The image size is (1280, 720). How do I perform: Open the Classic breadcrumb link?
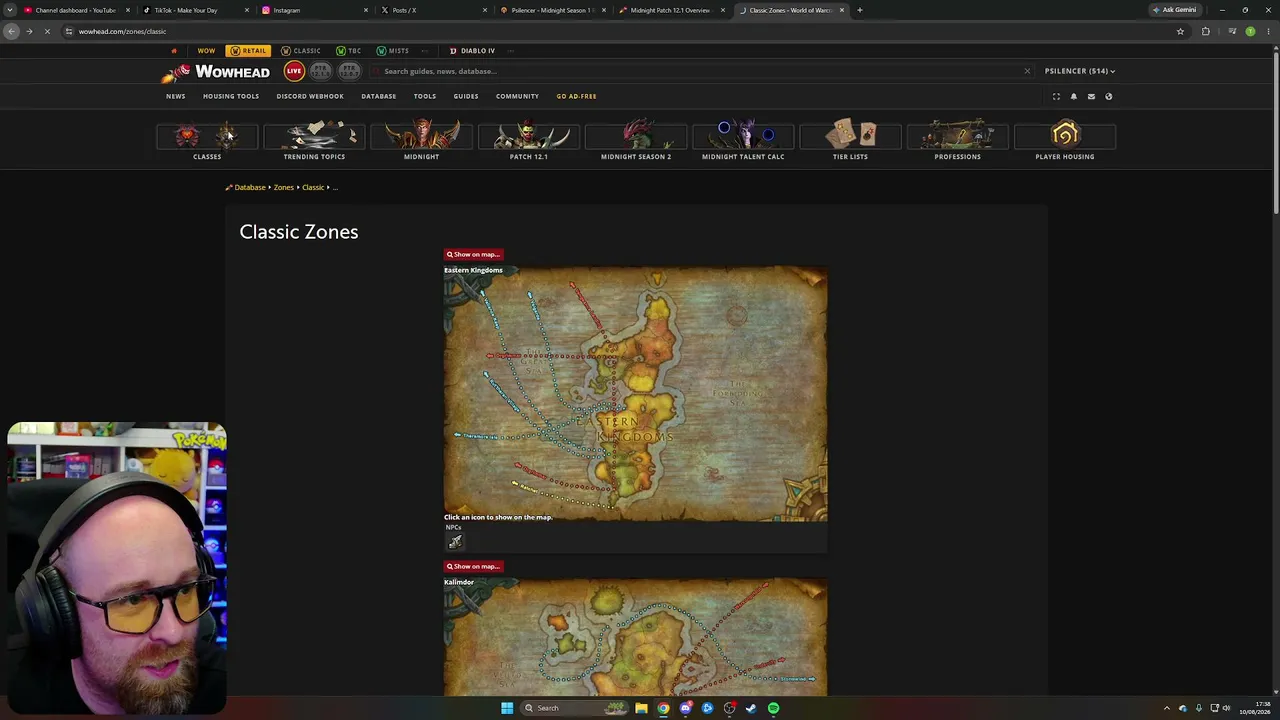tap(313, 187)
